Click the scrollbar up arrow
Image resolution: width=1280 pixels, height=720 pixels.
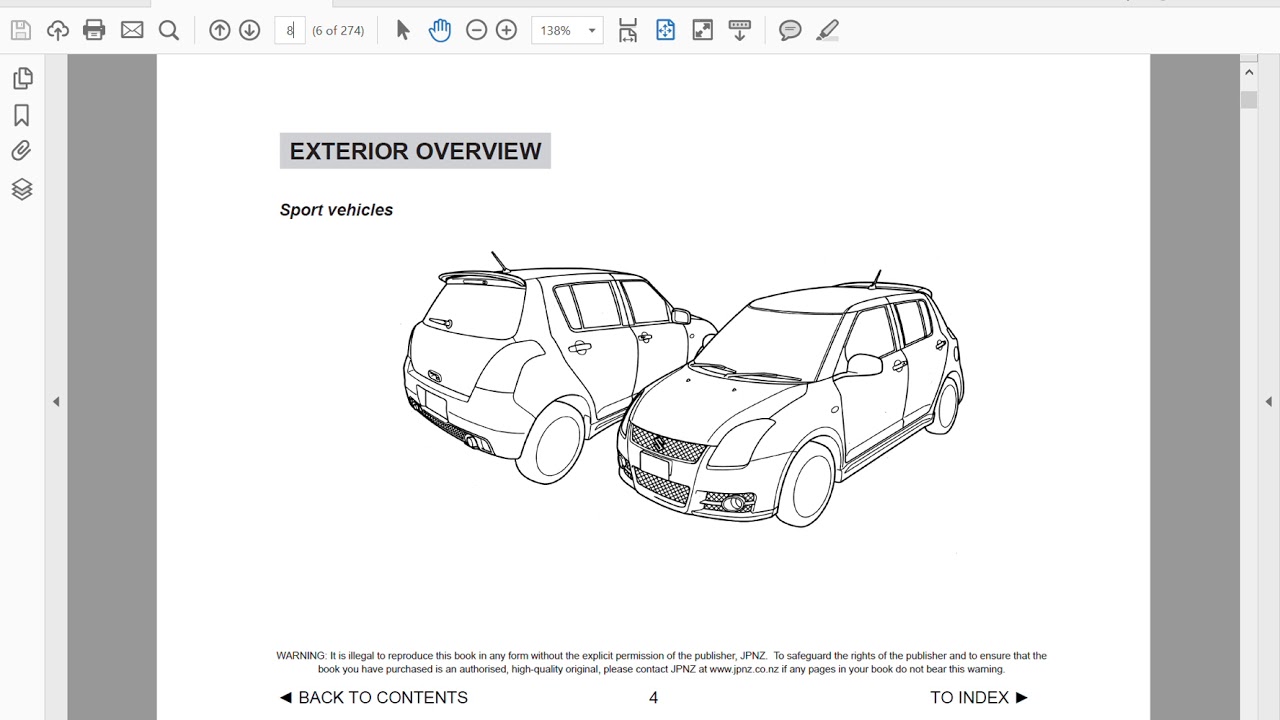point(1249,72)
